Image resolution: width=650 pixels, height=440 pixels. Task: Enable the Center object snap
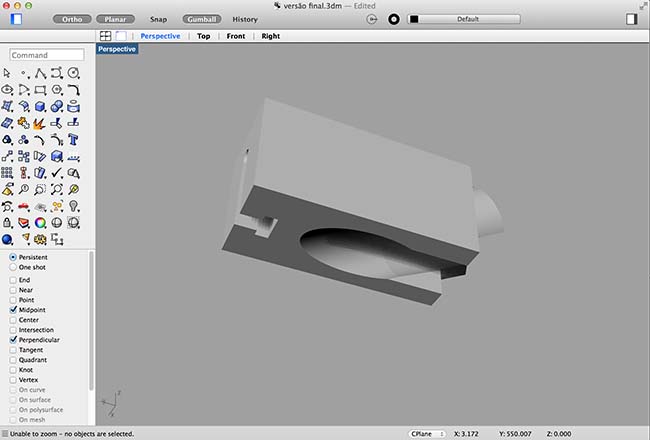[13, 320]
